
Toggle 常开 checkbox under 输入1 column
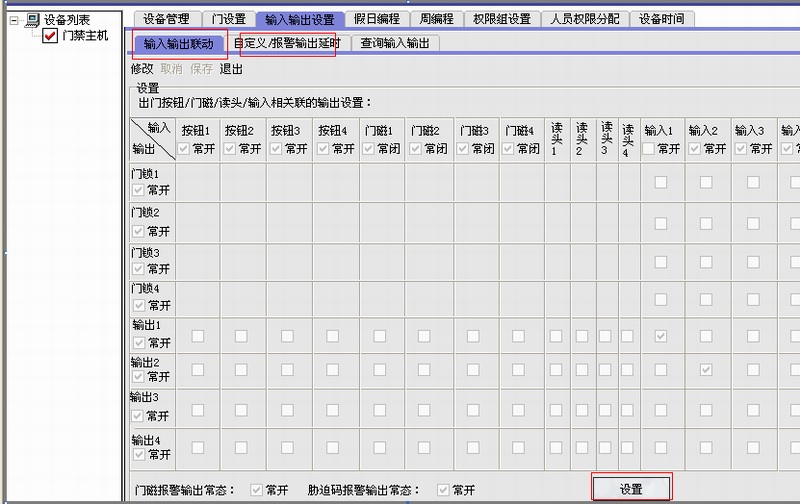649,149
